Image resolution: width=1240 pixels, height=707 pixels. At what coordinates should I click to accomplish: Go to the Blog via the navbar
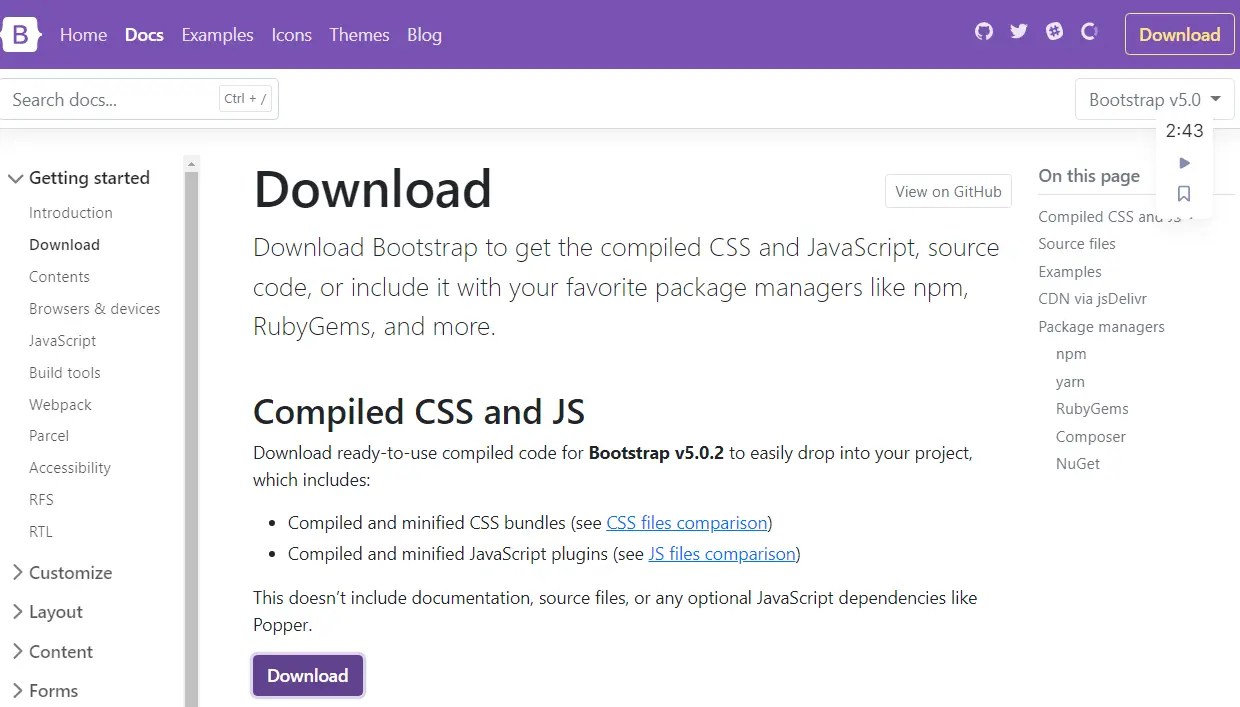pos(424,35)
